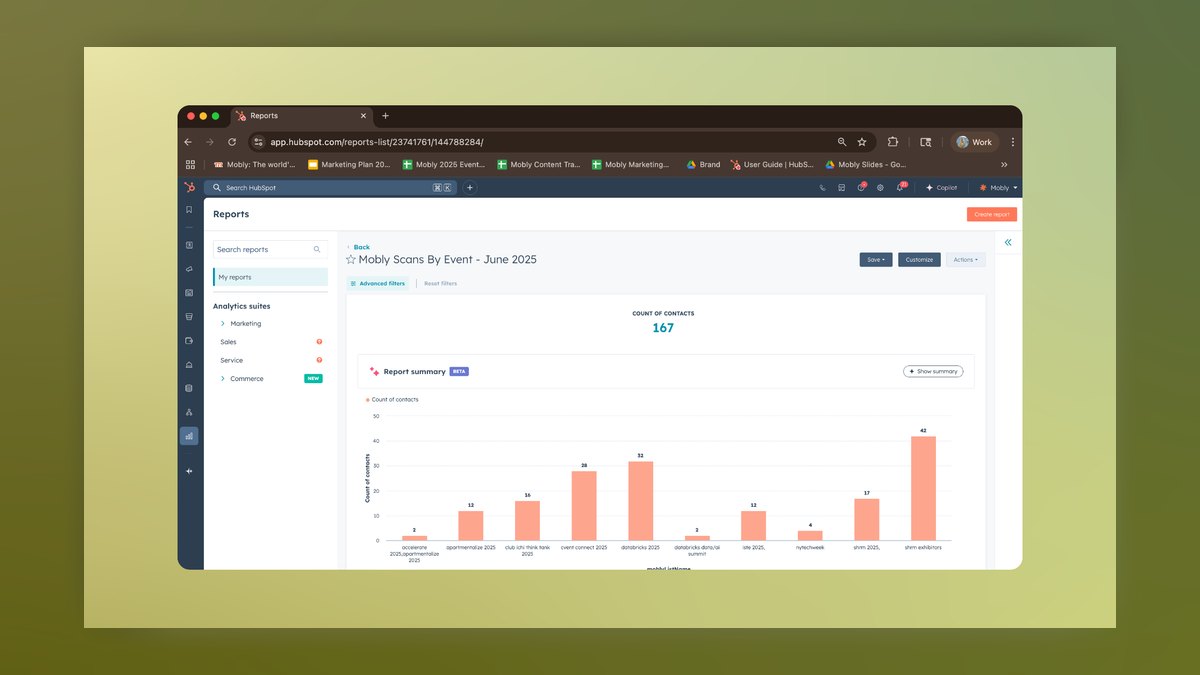Collapse the HubSpot sidebar navigation arrow
1200x675 pixels.
[x=189, y=471]
